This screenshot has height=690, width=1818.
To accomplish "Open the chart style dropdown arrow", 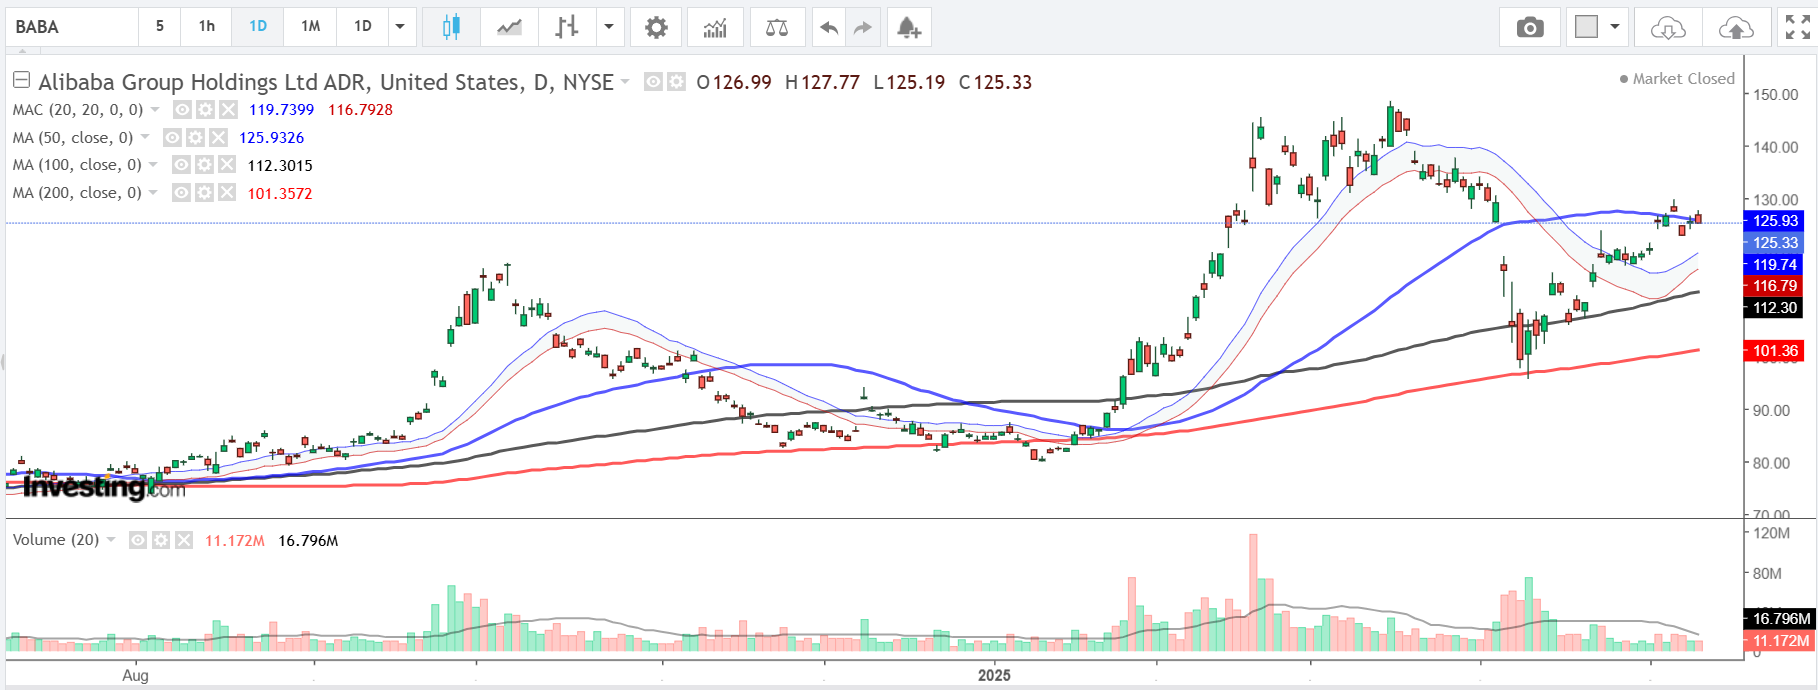I will [x=608, y=27].
